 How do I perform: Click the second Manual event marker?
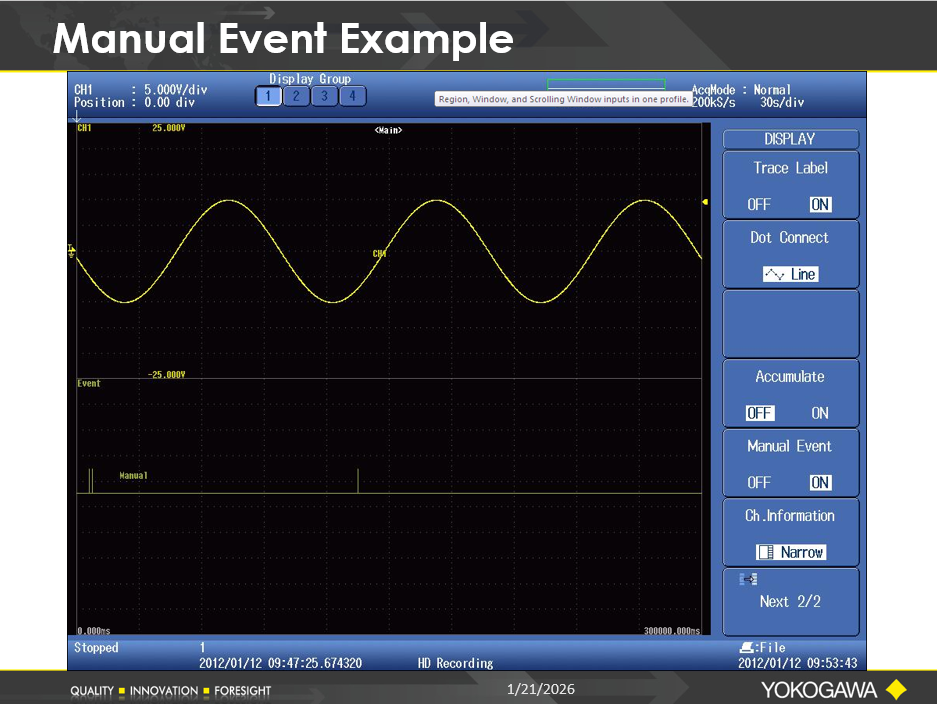[358, 480]
